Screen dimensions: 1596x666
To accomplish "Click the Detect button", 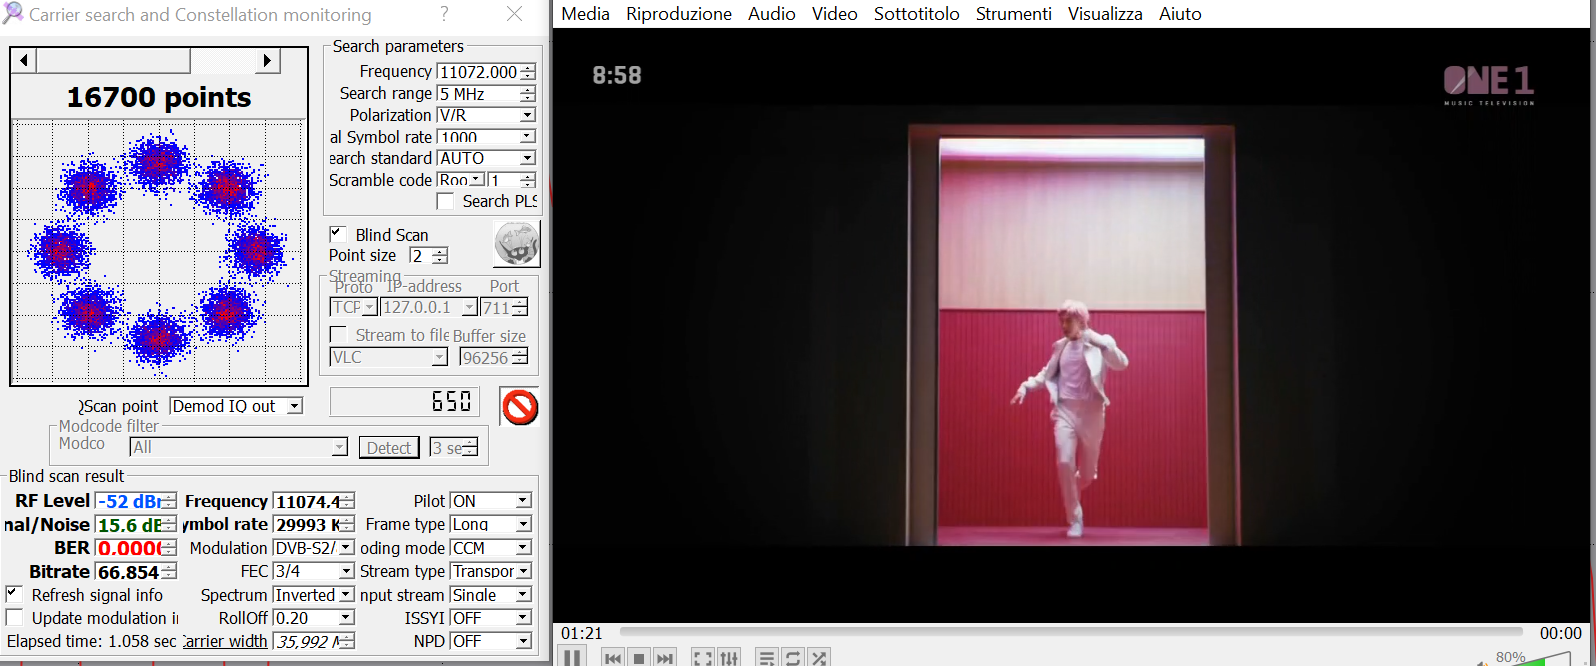I will coord(389,448).
